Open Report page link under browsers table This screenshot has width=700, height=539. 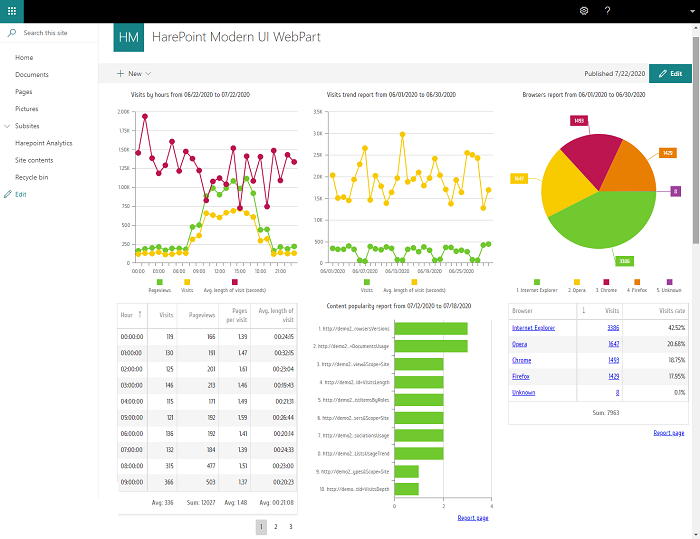pyautogui.click(x=668, y=433)
